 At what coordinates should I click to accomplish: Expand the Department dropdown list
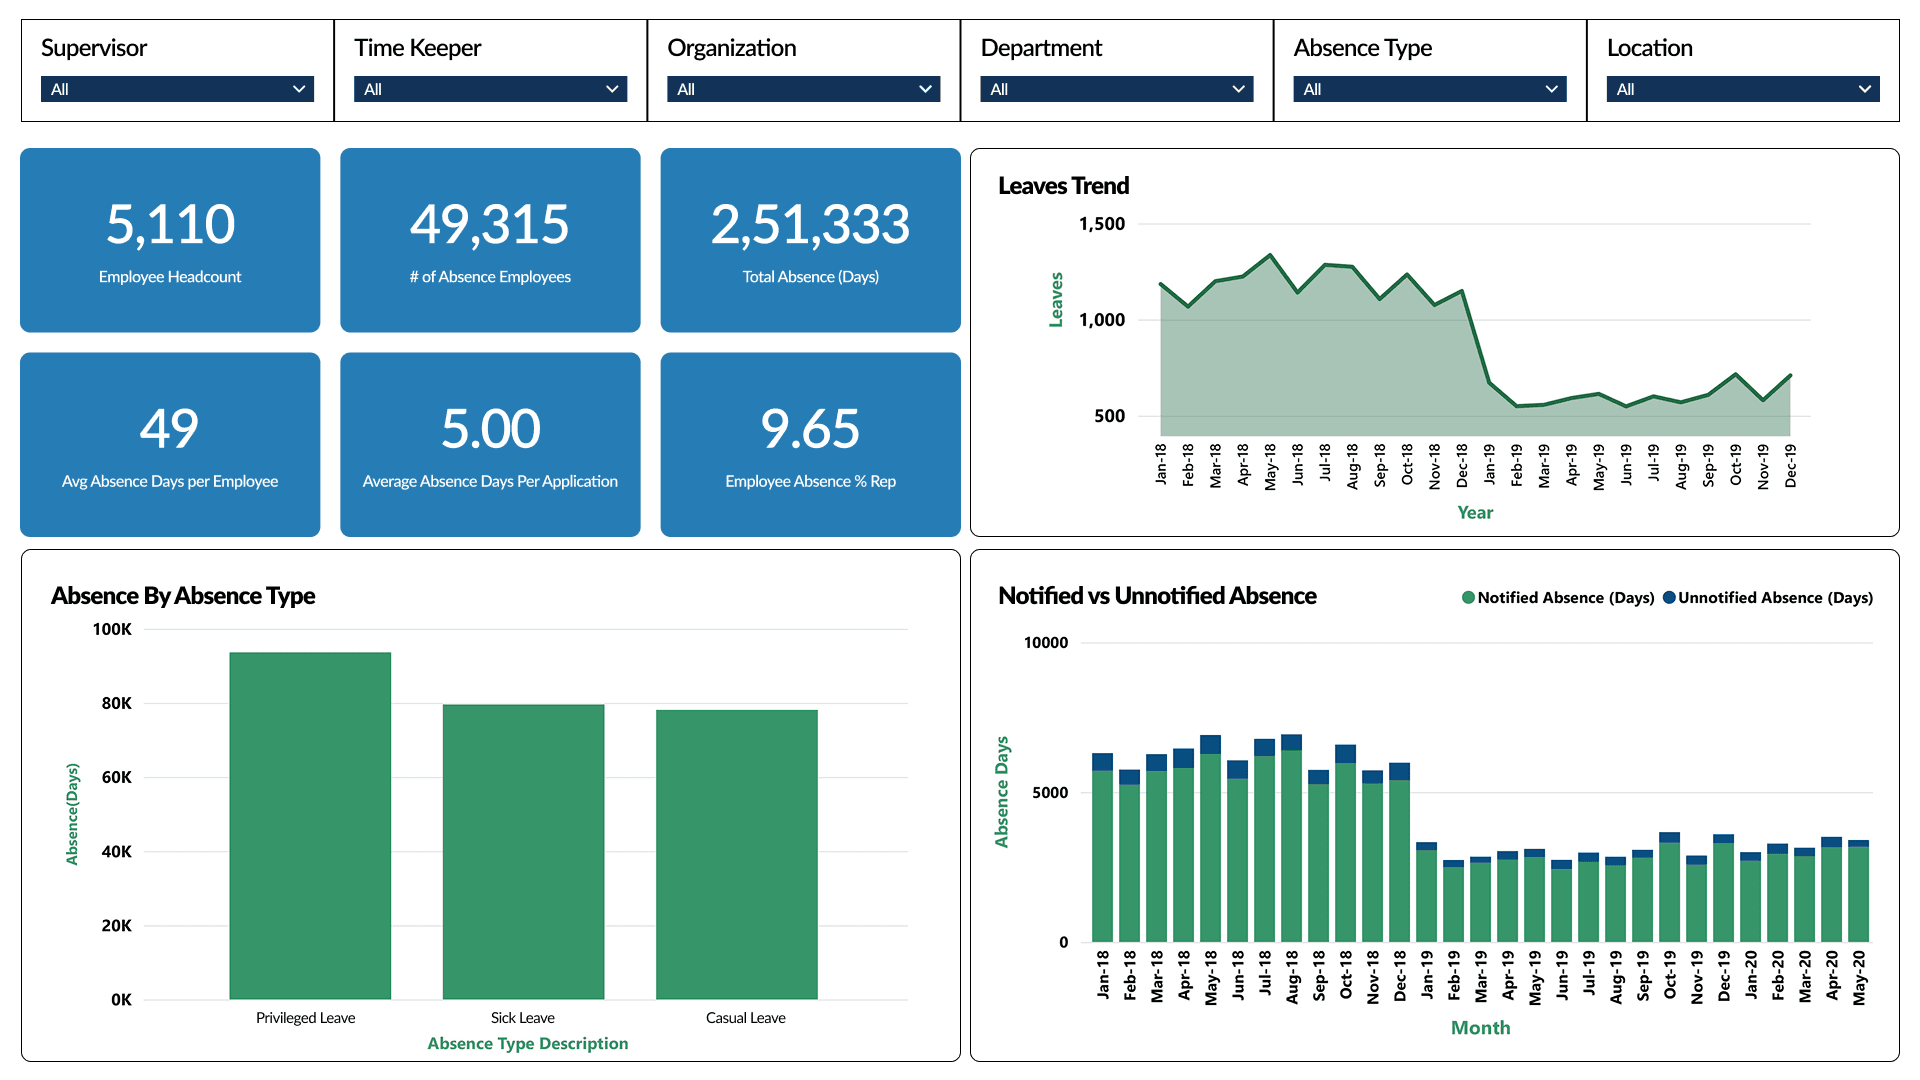(x=1116, y=89)
